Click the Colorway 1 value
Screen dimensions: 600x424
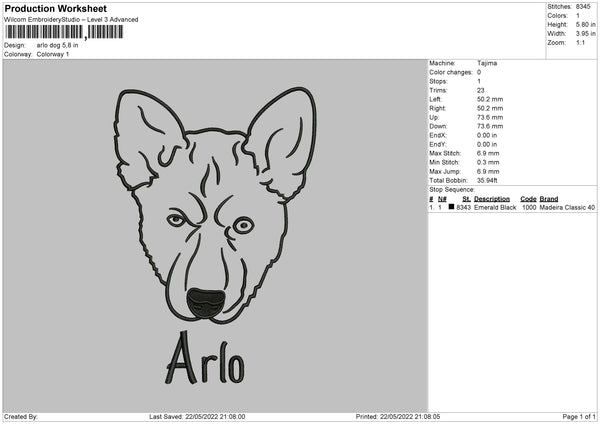pos(52,54)
